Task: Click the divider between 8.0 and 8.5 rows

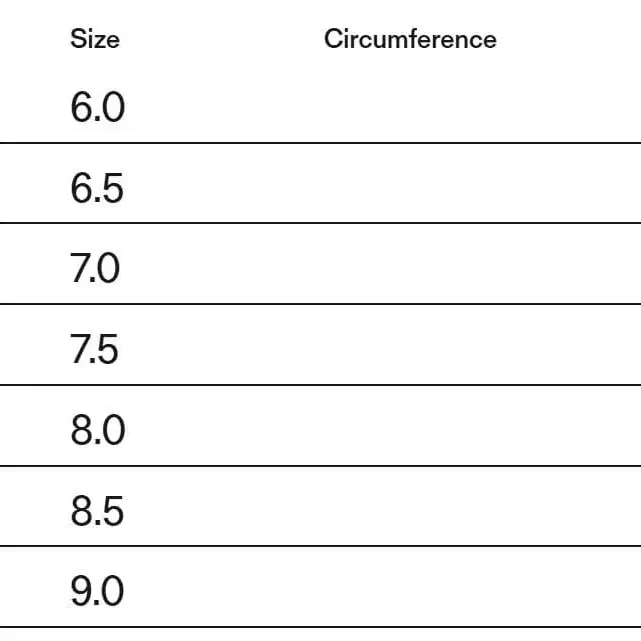Action: pos(320,466)
